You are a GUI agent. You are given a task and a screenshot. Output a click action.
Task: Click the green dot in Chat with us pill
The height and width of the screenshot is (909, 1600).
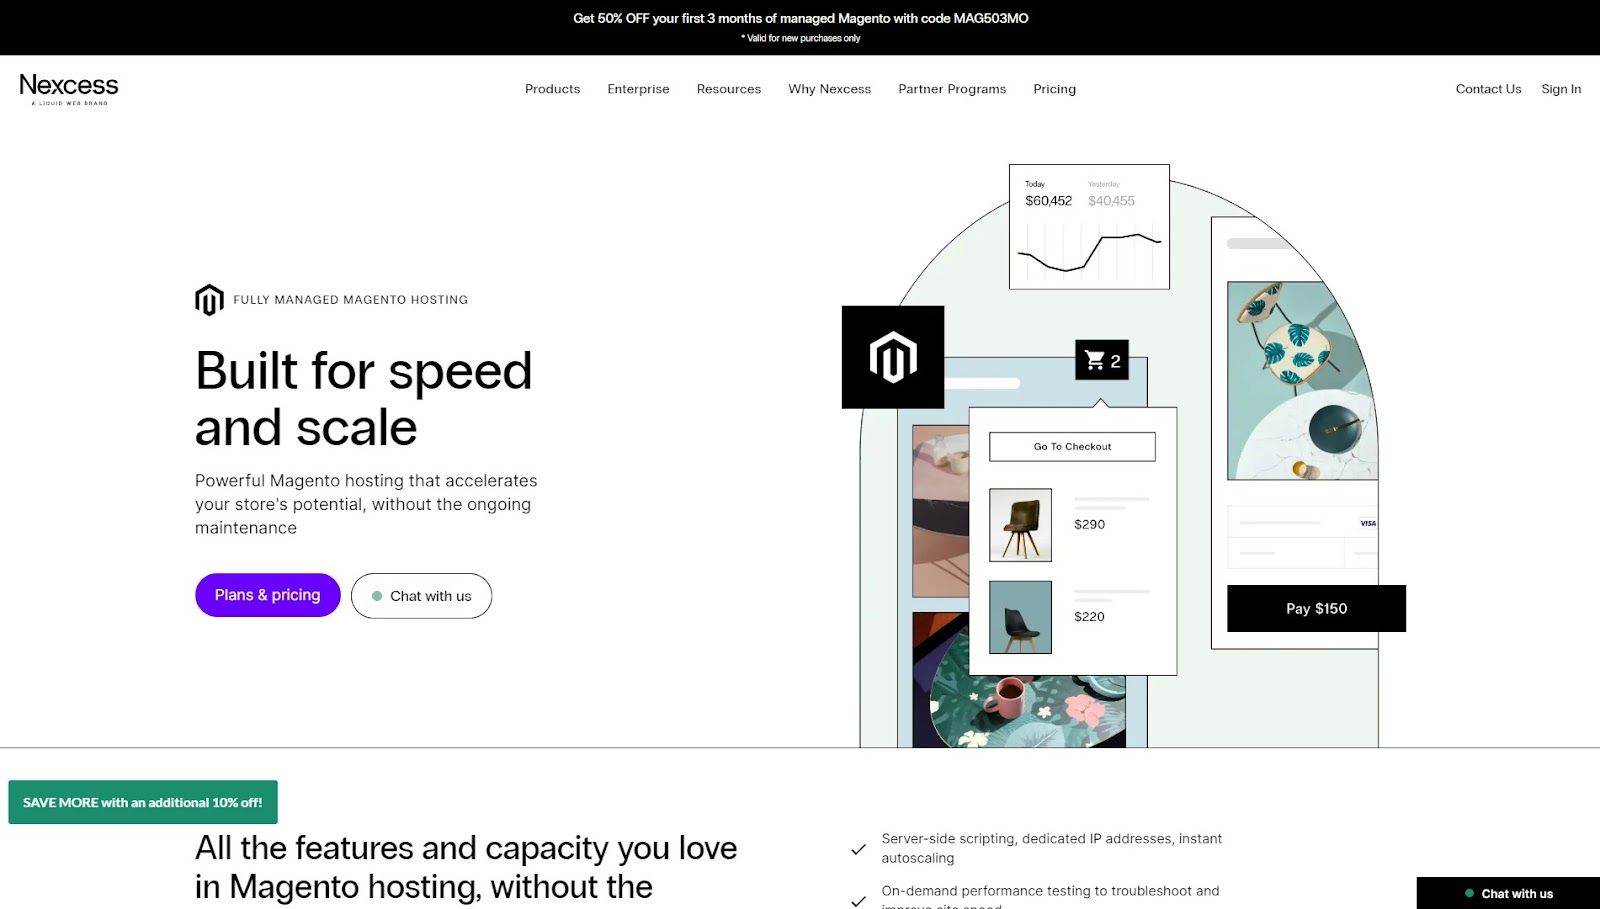coord(377,596)
